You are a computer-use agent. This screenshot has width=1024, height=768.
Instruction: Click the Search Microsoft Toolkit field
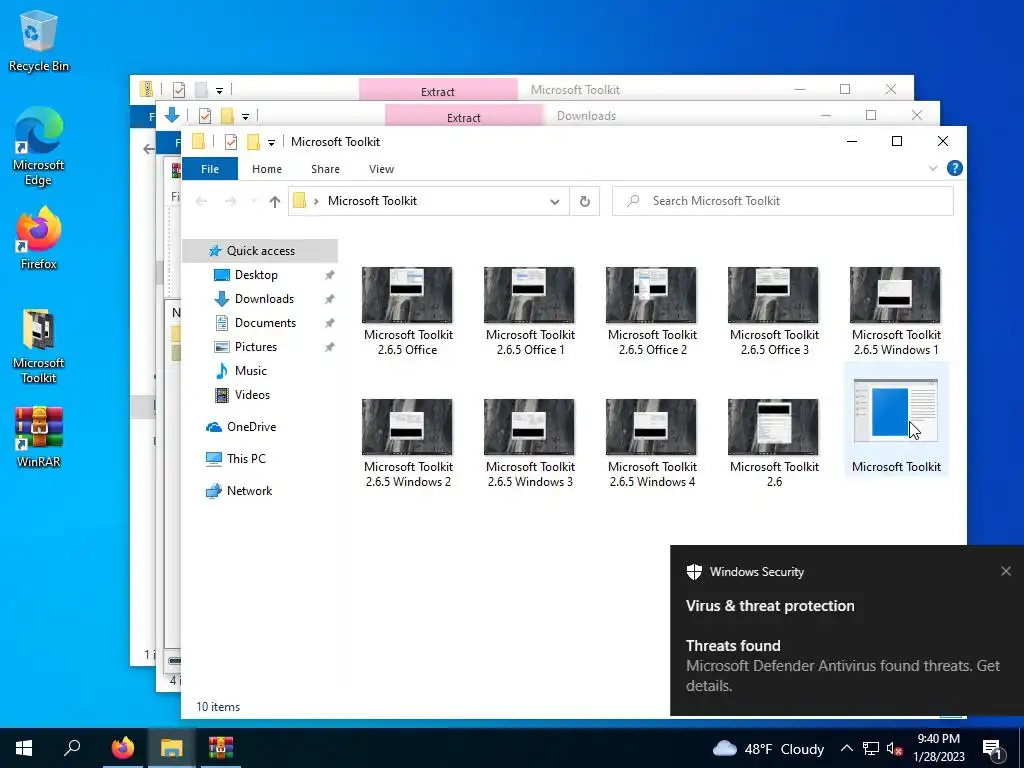[x=782, y=201]
